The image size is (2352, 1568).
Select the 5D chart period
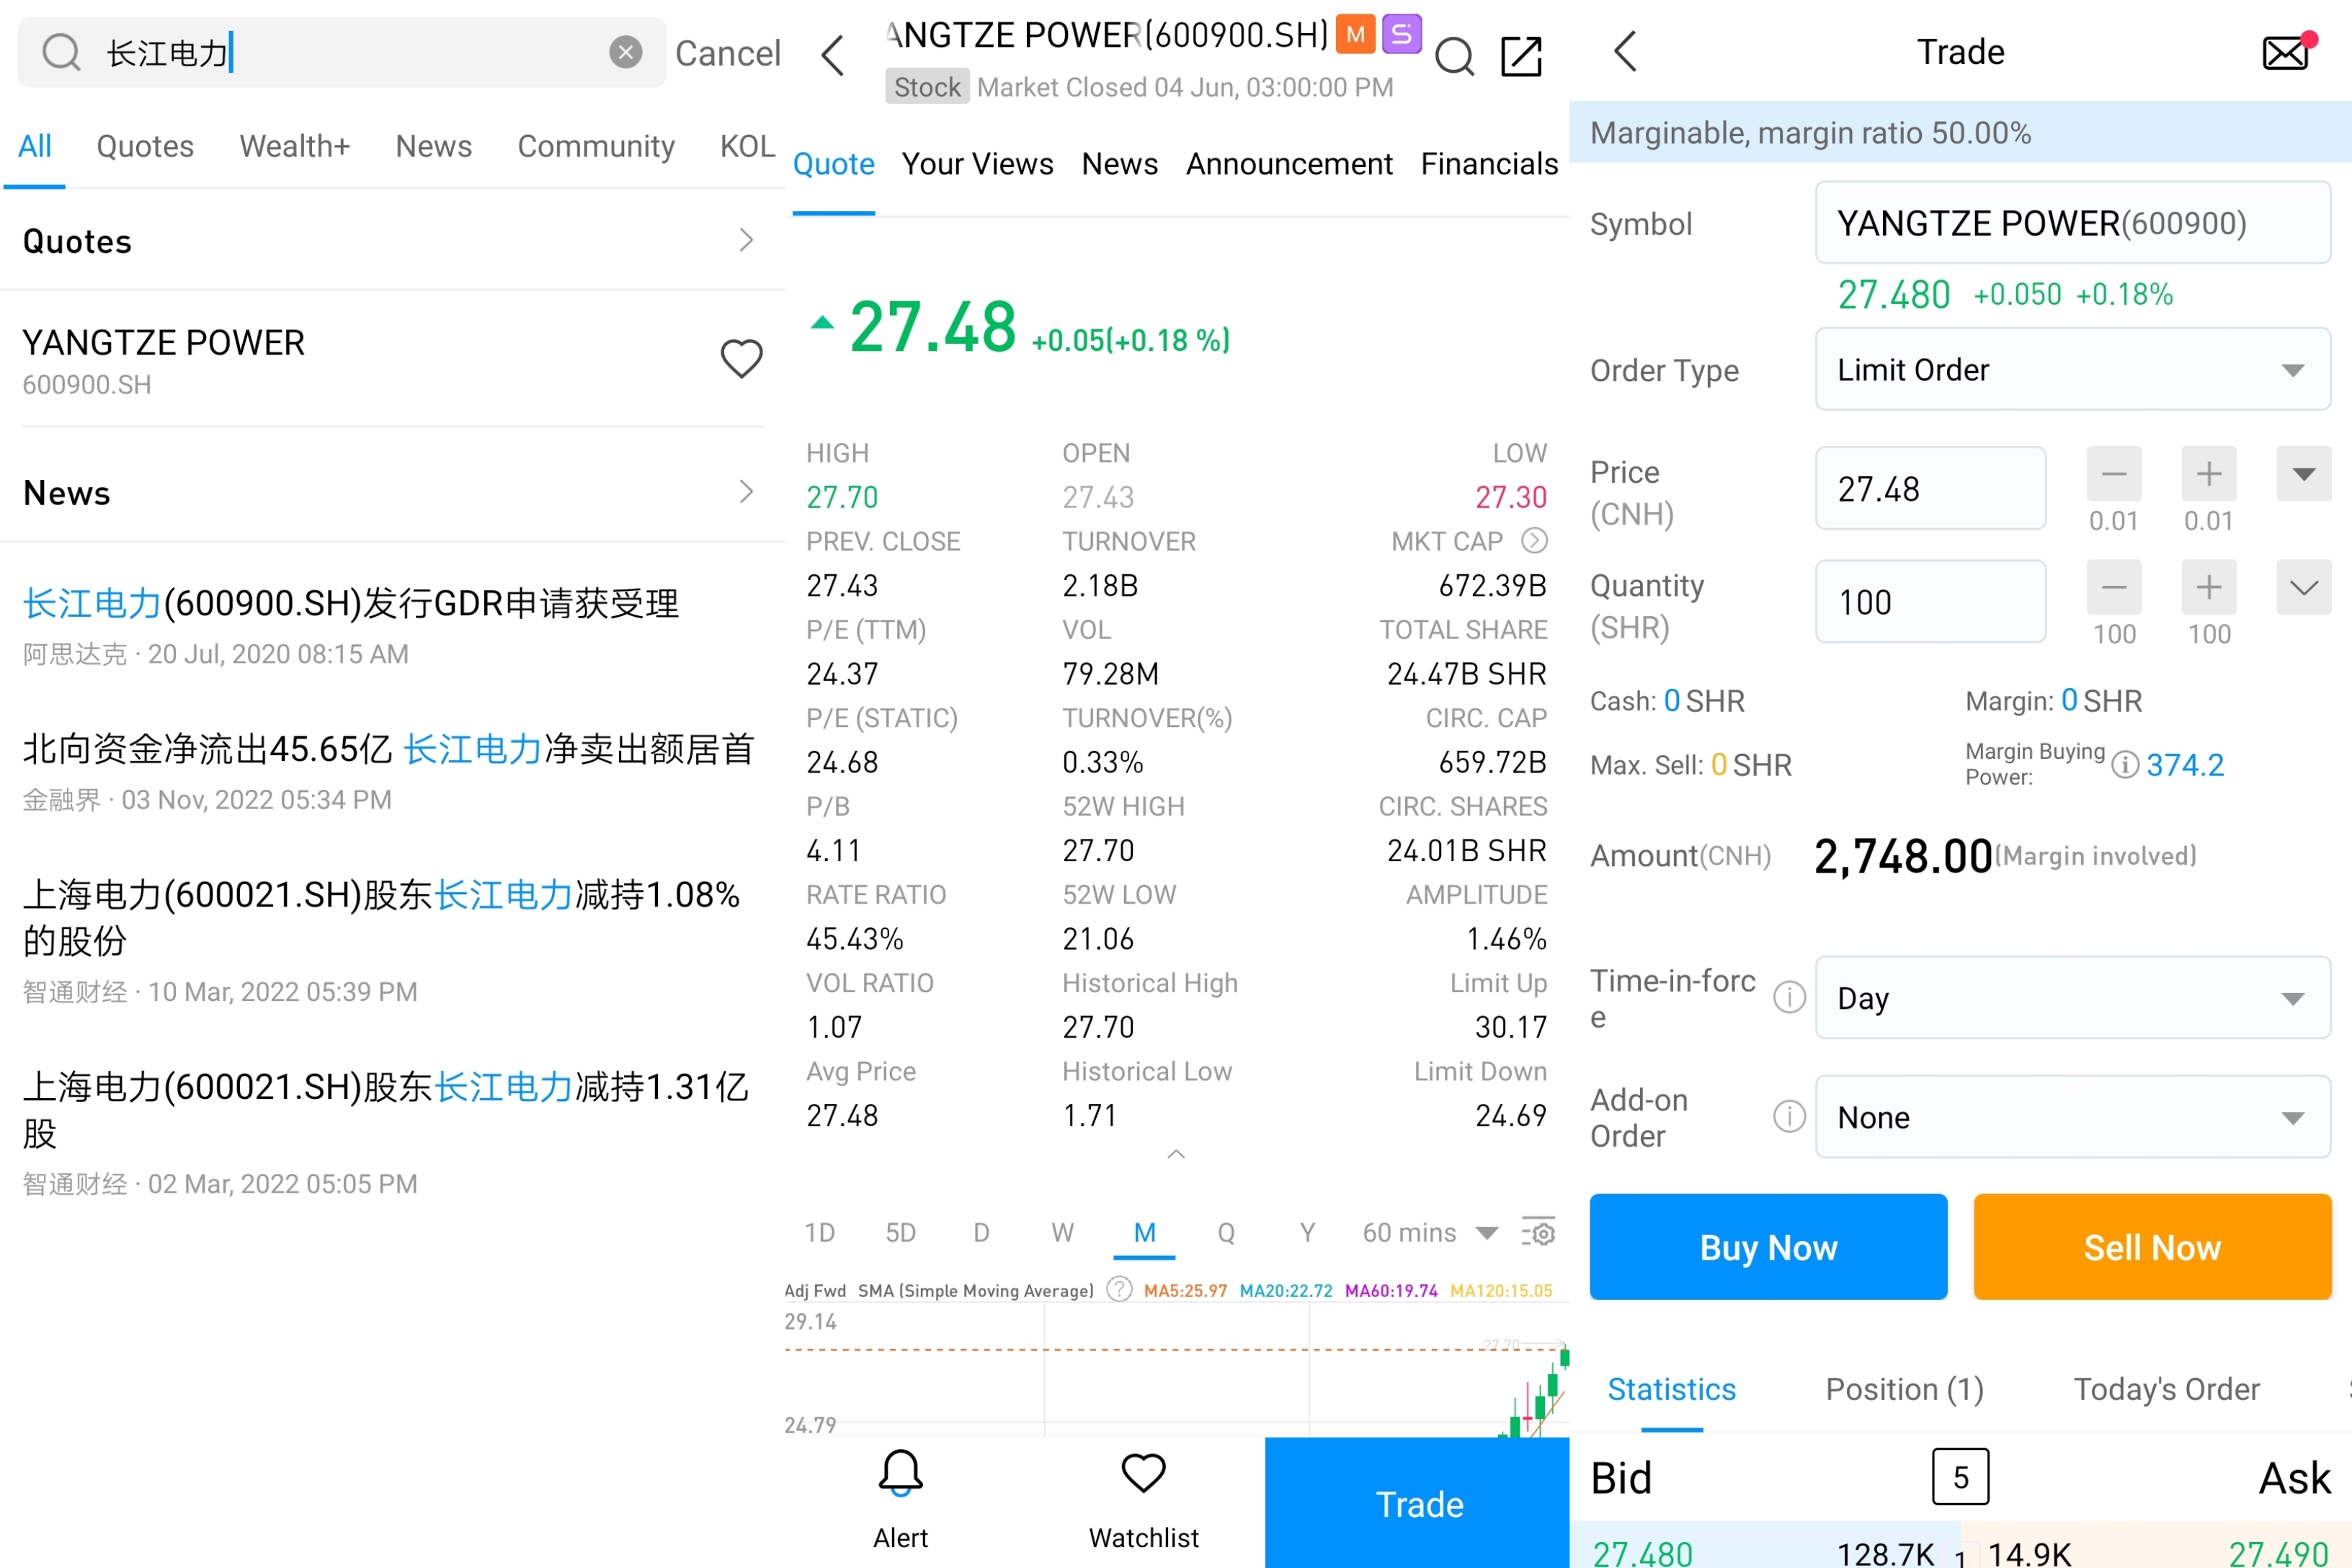click(900, 1233)
